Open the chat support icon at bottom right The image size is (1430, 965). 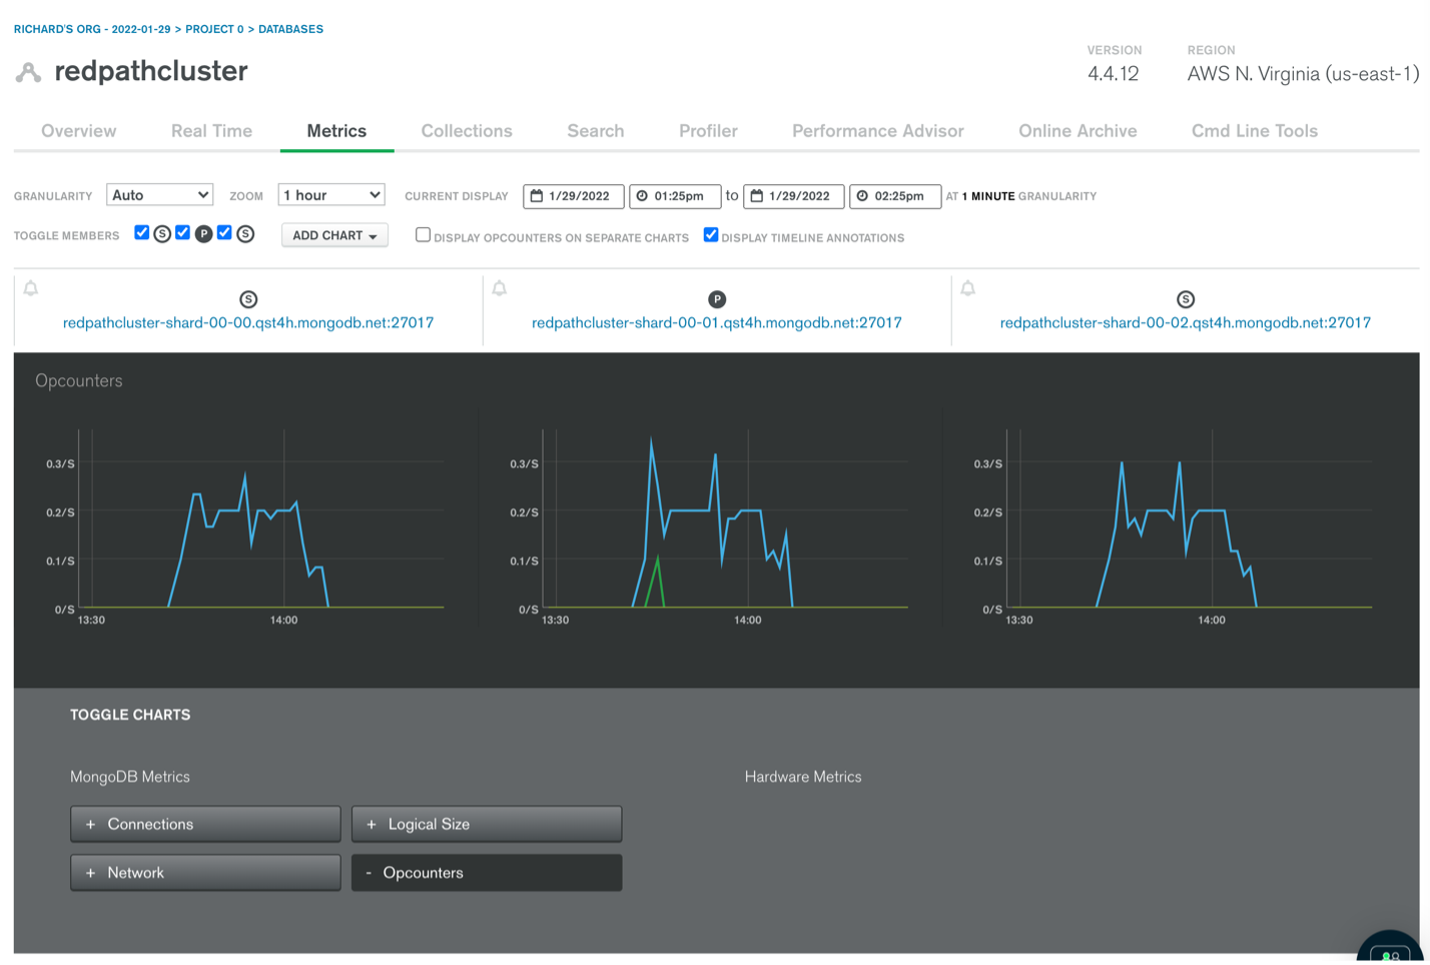click(1390, 953)
